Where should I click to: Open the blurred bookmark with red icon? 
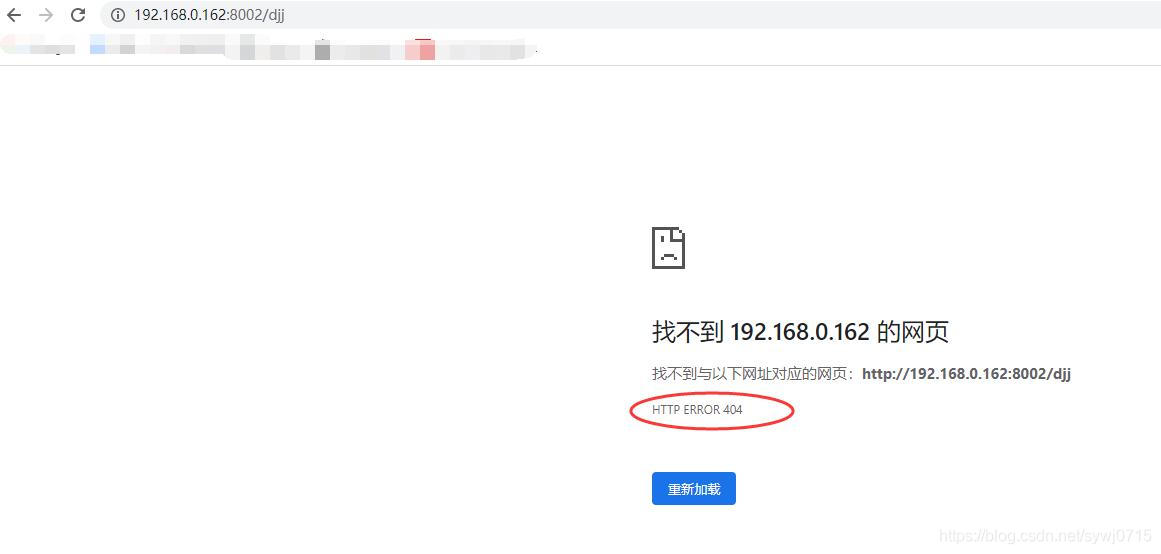[x=420, y=49]
